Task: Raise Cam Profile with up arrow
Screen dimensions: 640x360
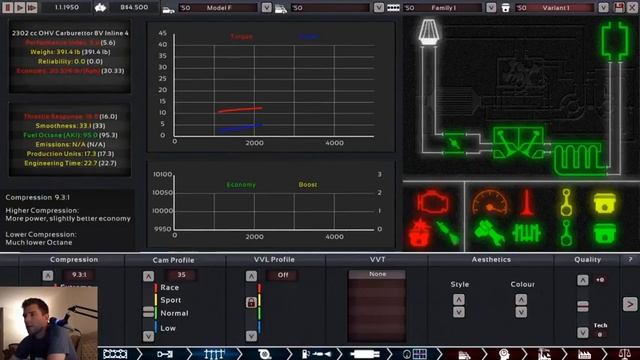Action: point(148,276)
